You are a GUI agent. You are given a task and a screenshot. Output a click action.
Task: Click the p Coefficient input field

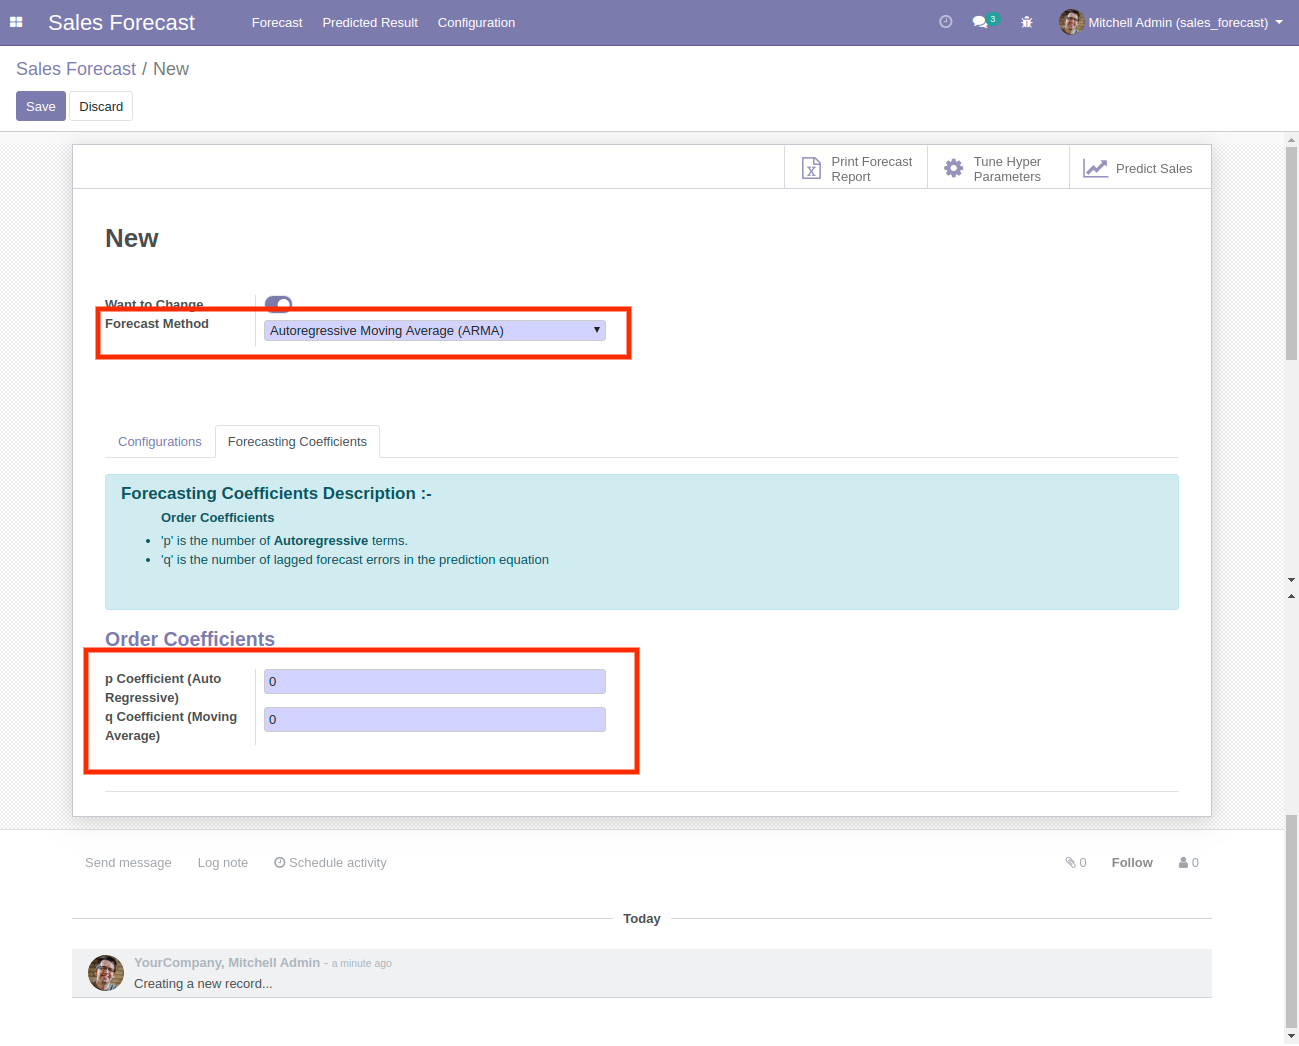[x=434, y=682]
